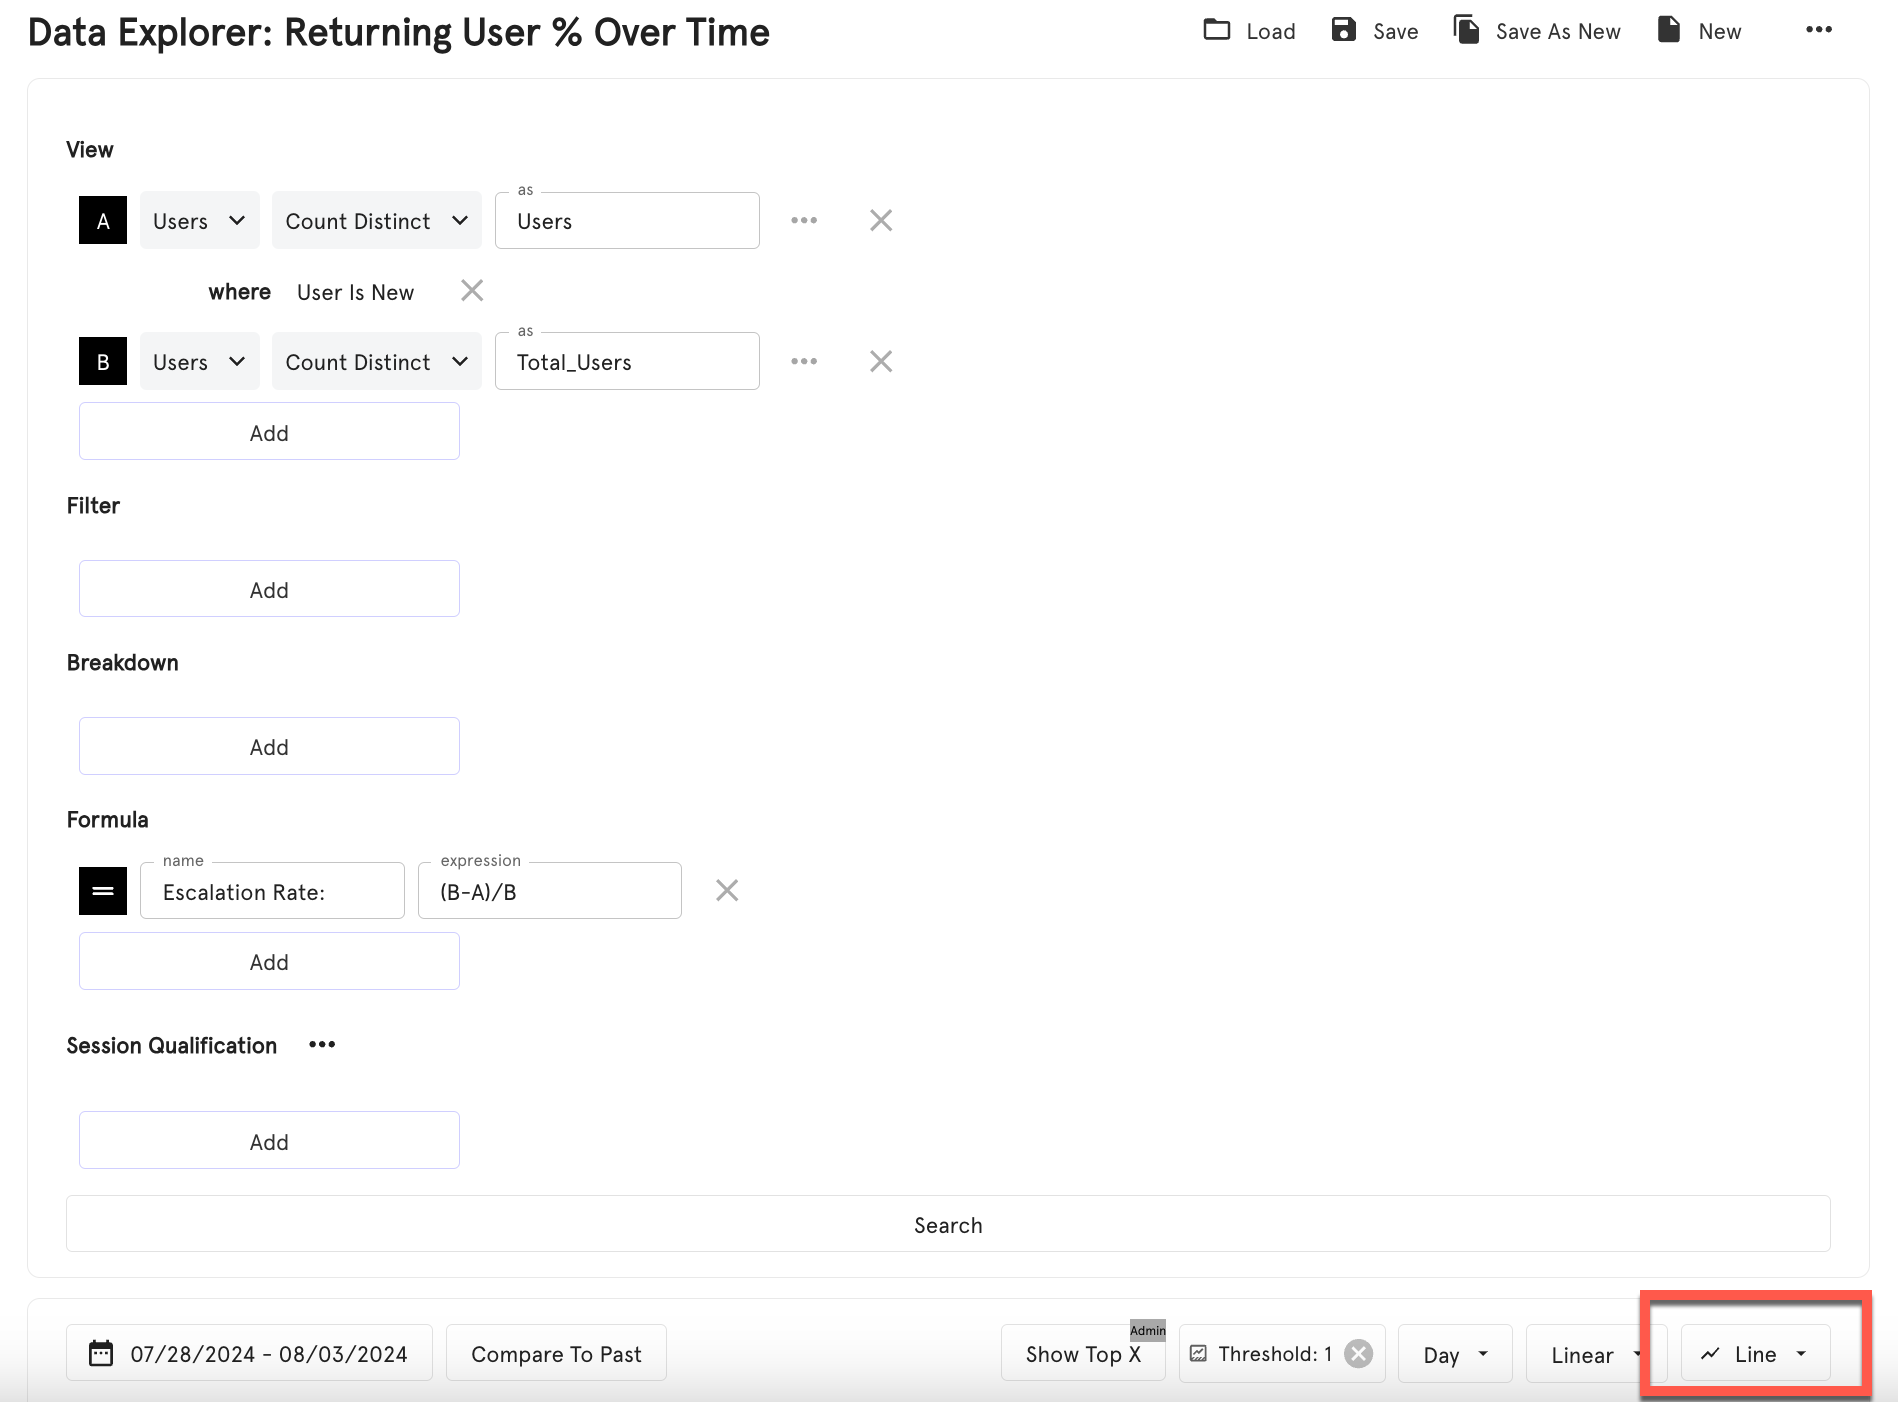Add a new View row

coord(269,432)
